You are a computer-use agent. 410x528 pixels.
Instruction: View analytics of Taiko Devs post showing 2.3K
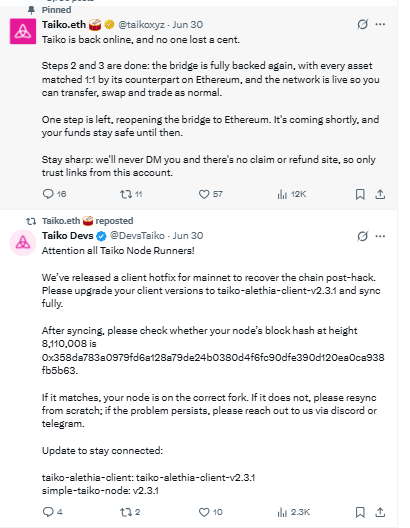click(x=293, y=512)
